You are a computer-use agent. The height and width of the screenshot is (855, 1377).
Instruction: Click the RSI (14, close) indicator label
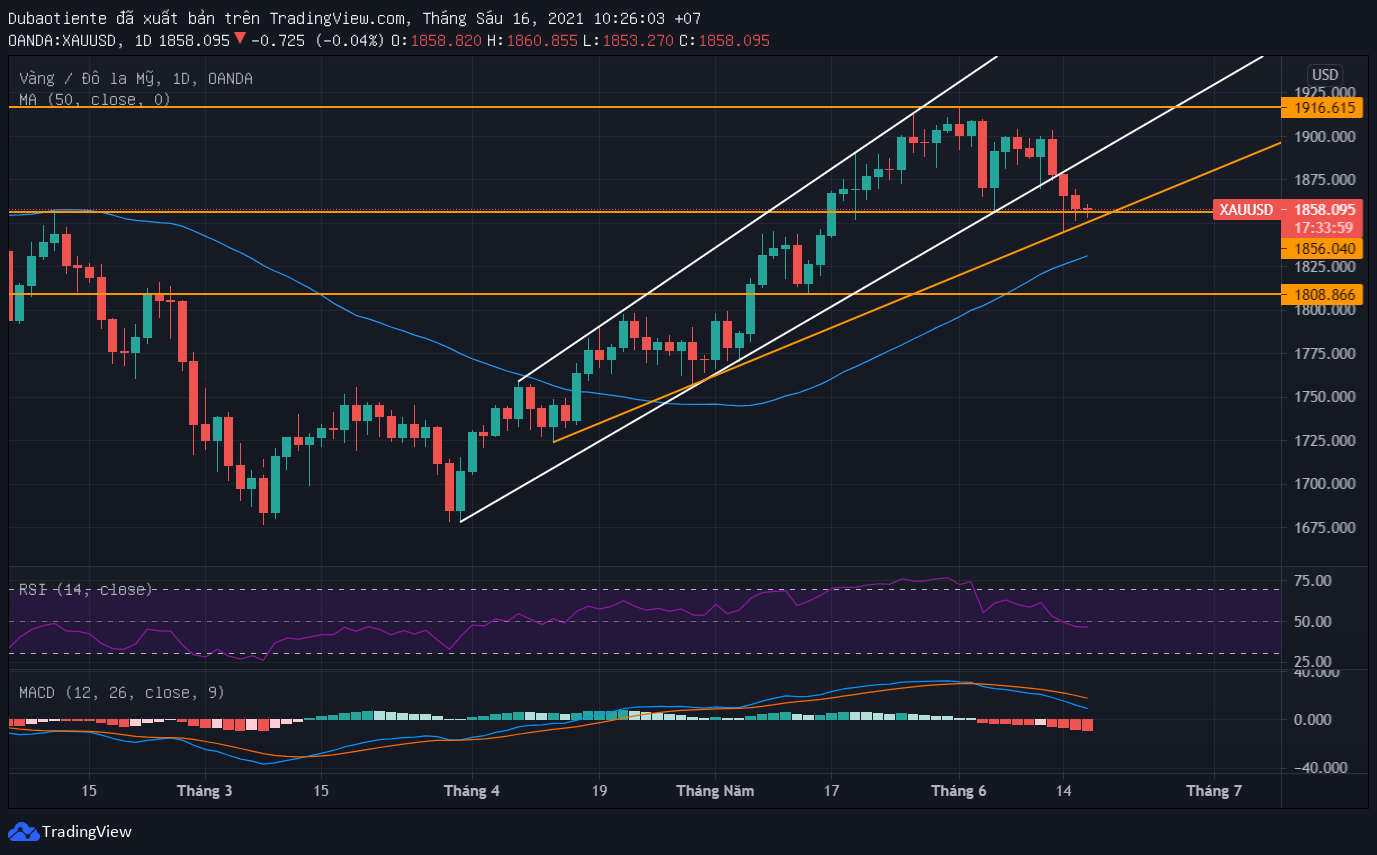tap(86, 590)
